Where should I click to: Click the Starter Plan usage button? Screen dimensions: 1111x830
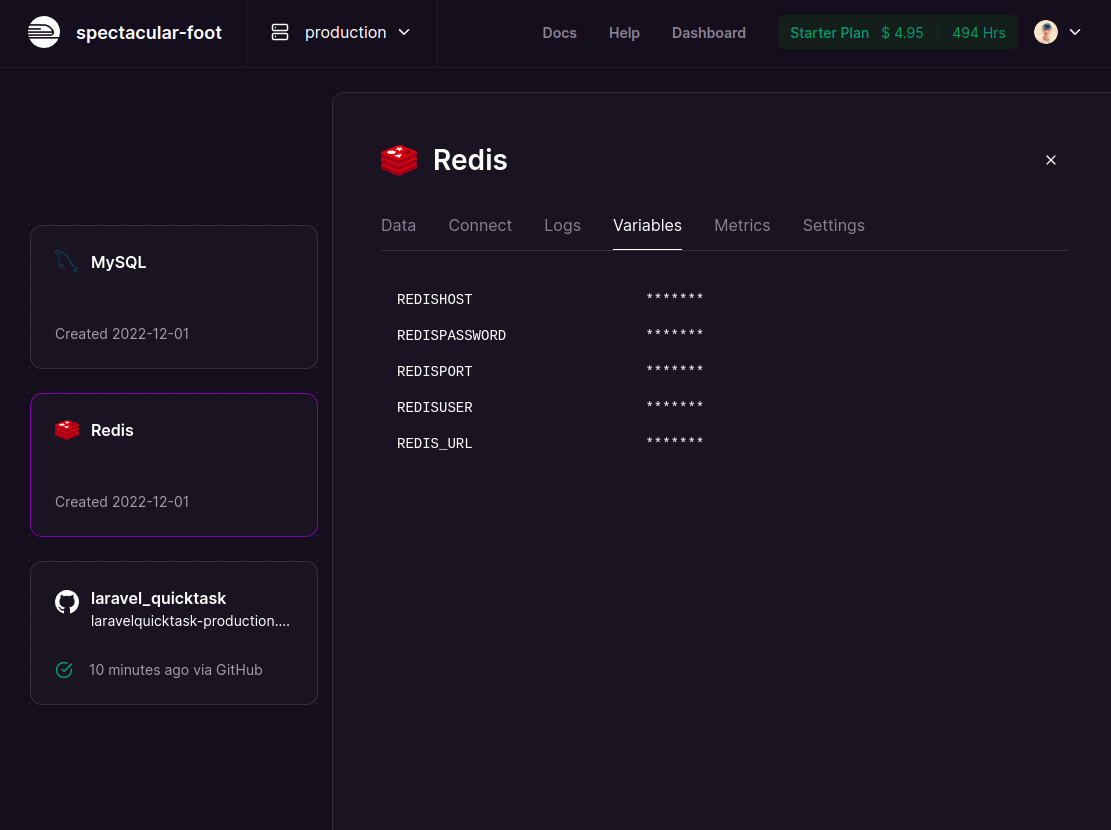tap(897, 33)
